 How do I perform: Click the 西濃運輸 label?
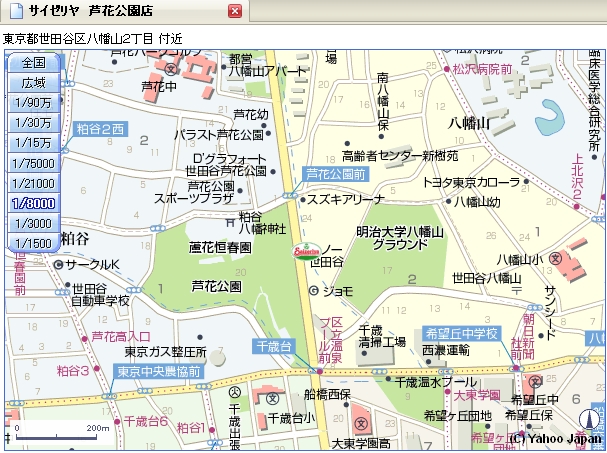(x=446, y=350)
